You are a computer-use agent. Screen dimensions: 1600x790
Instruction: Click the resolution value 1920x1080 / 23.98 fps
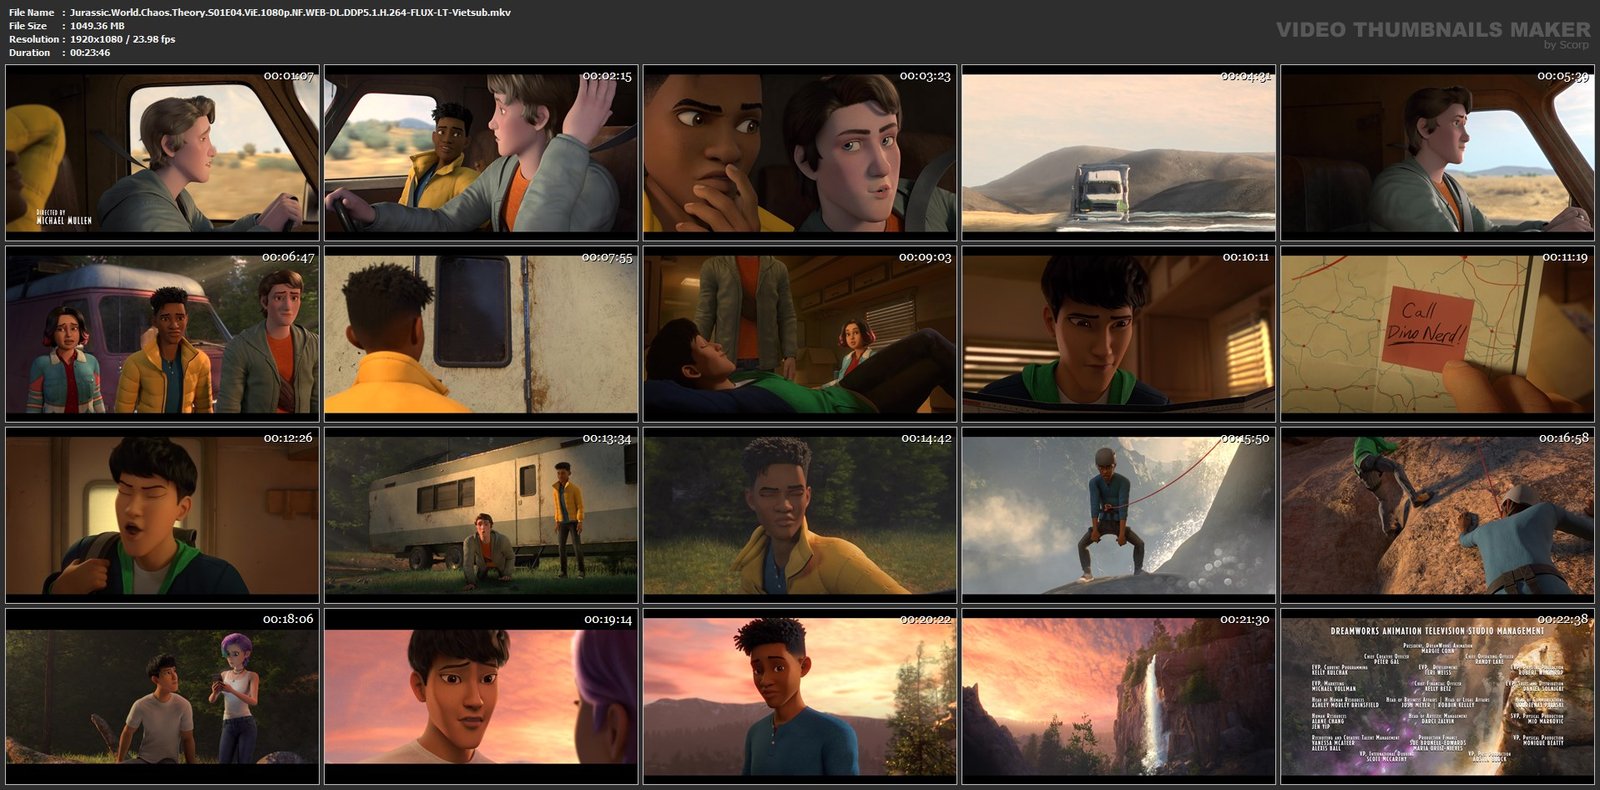coord(122,39)
